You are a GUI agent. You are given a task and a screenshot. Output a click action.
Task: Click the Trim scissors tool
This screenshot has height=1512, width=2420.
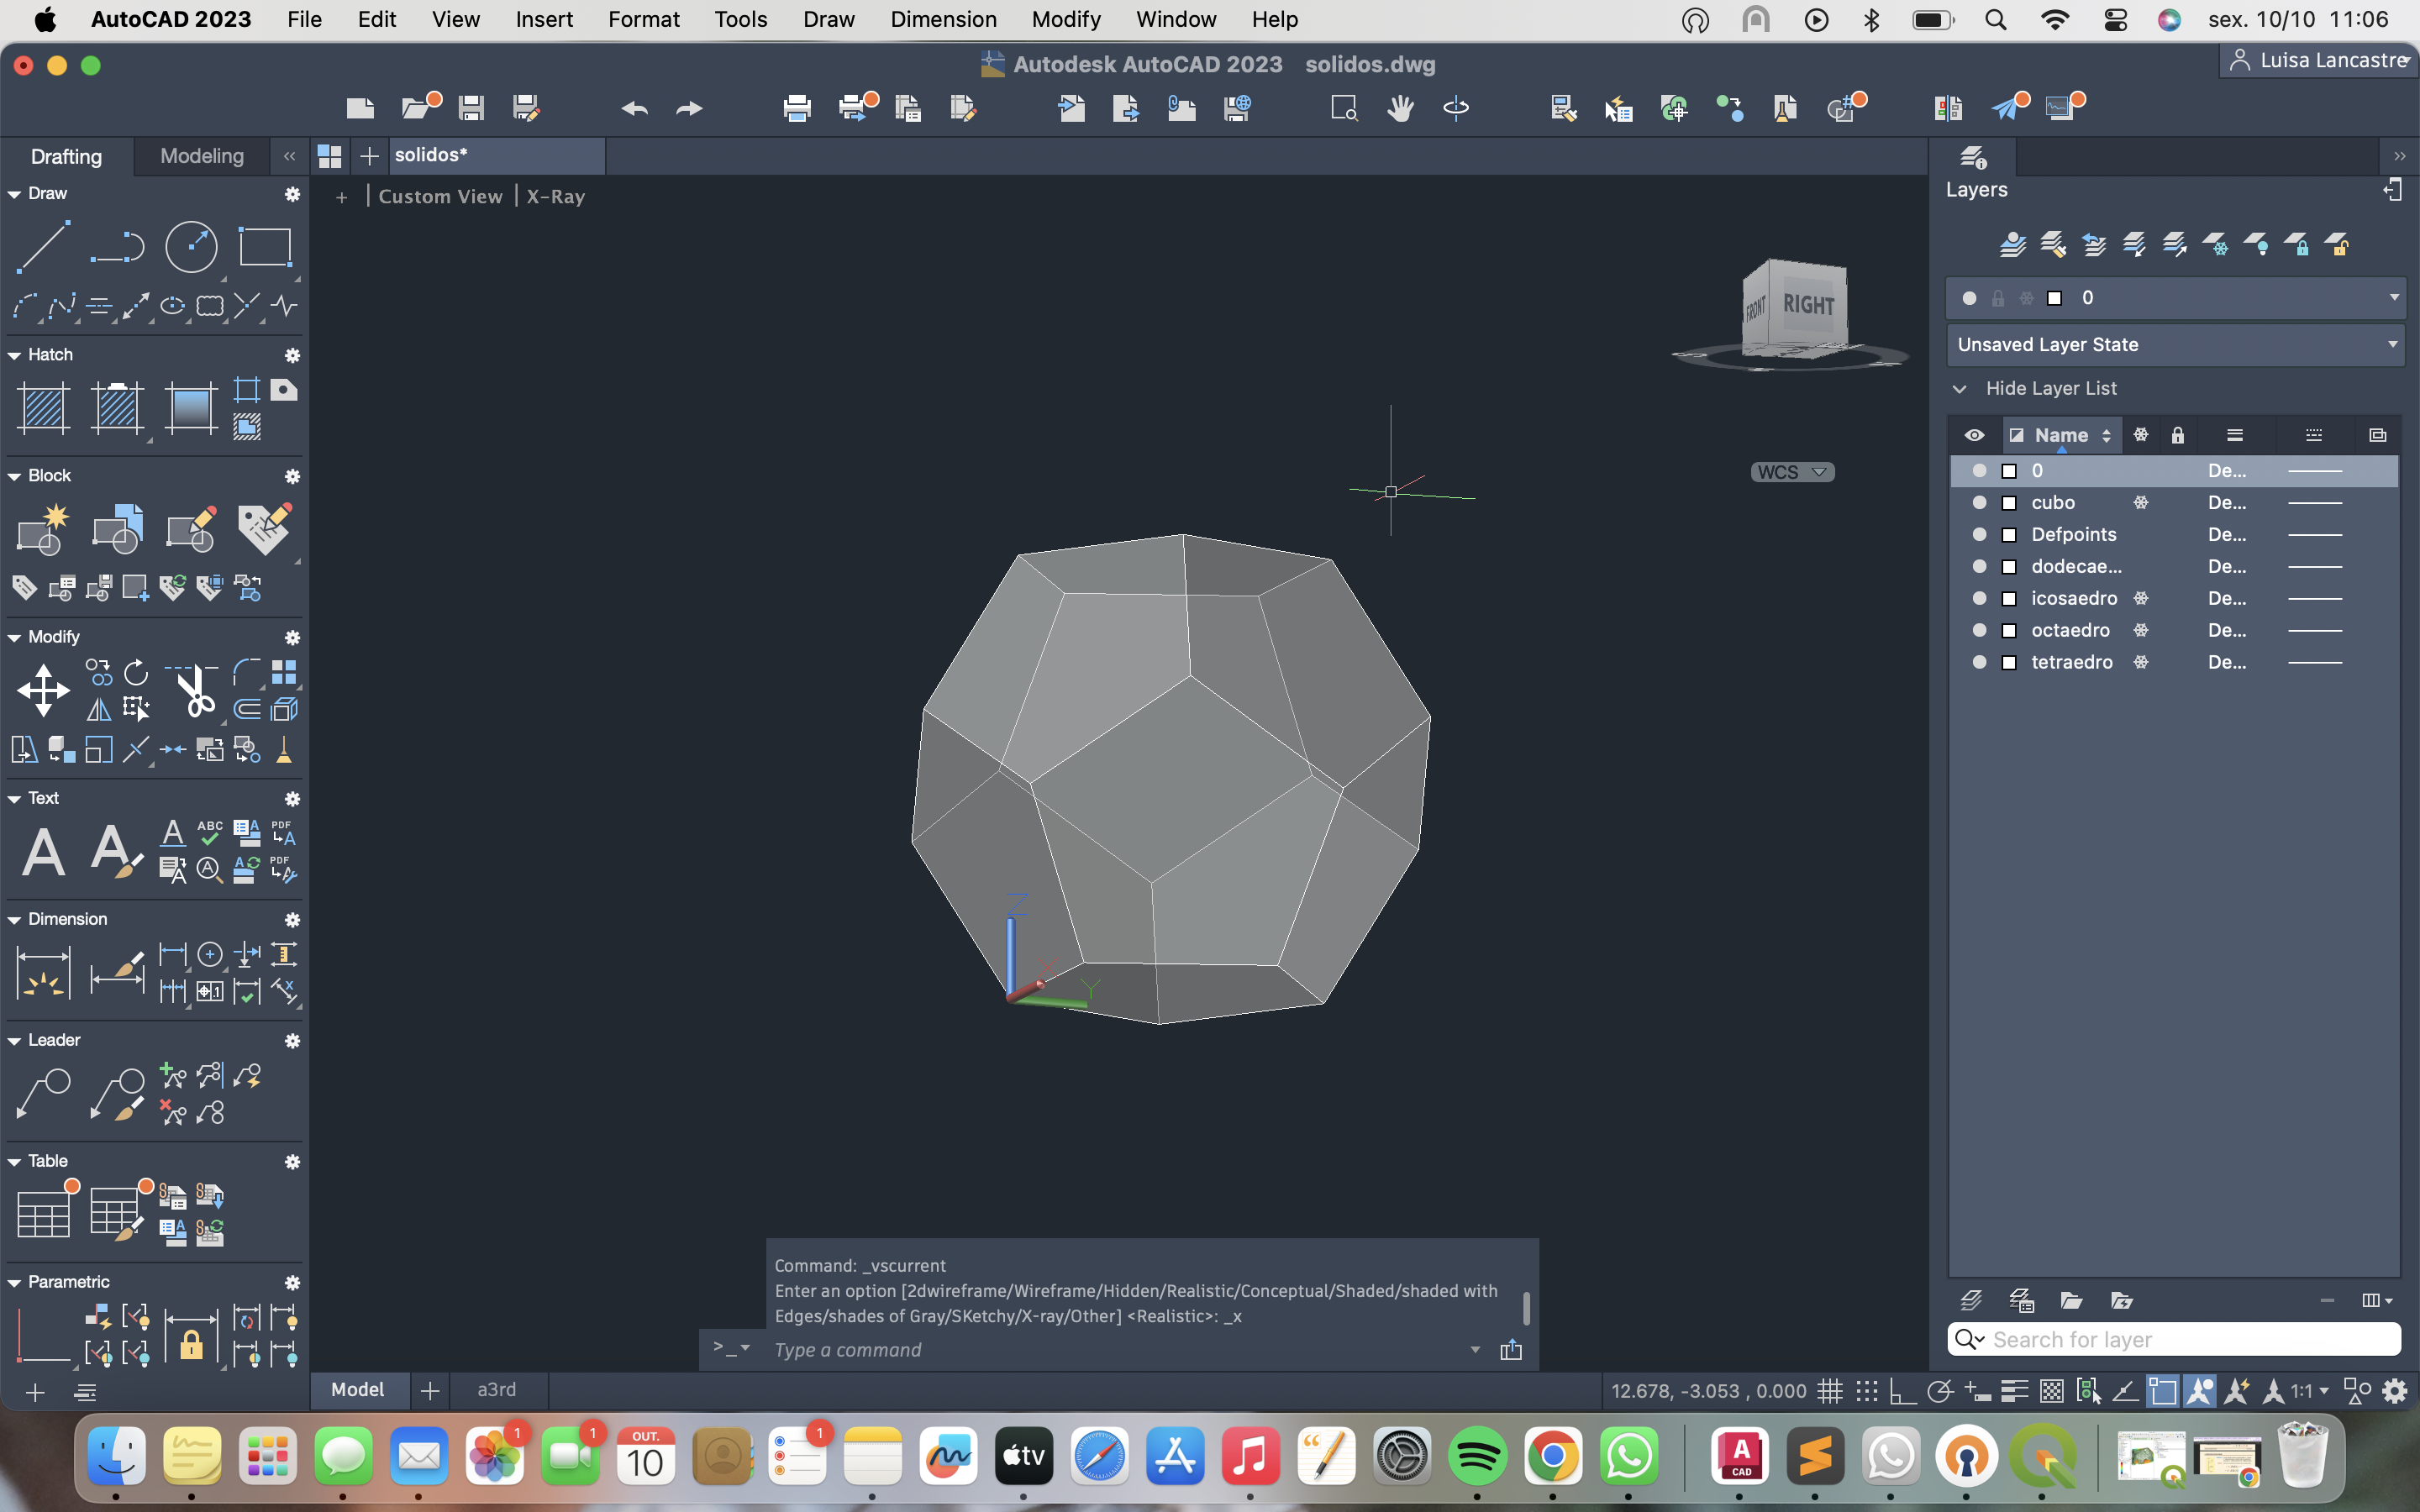click(x=196, y=691)
